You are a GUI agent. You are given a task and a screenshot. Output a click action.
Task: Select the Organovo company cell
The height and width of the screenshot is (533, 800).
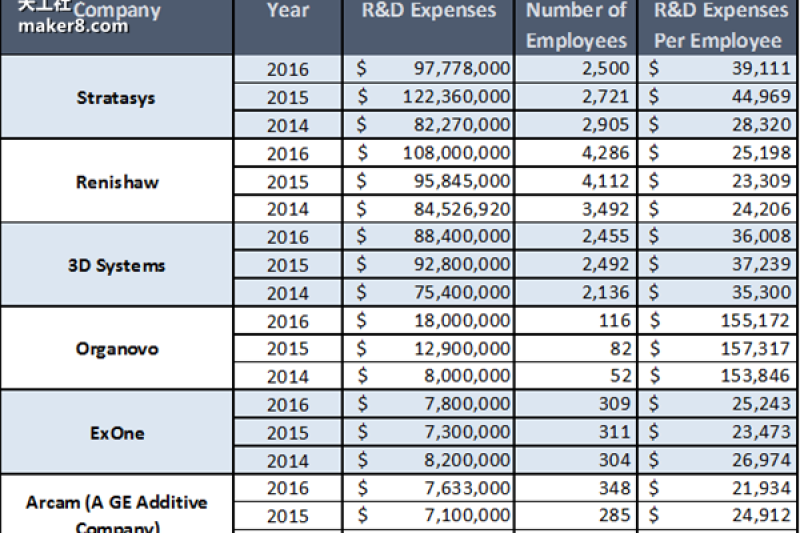pyautogui.click(x=116, y=349)
